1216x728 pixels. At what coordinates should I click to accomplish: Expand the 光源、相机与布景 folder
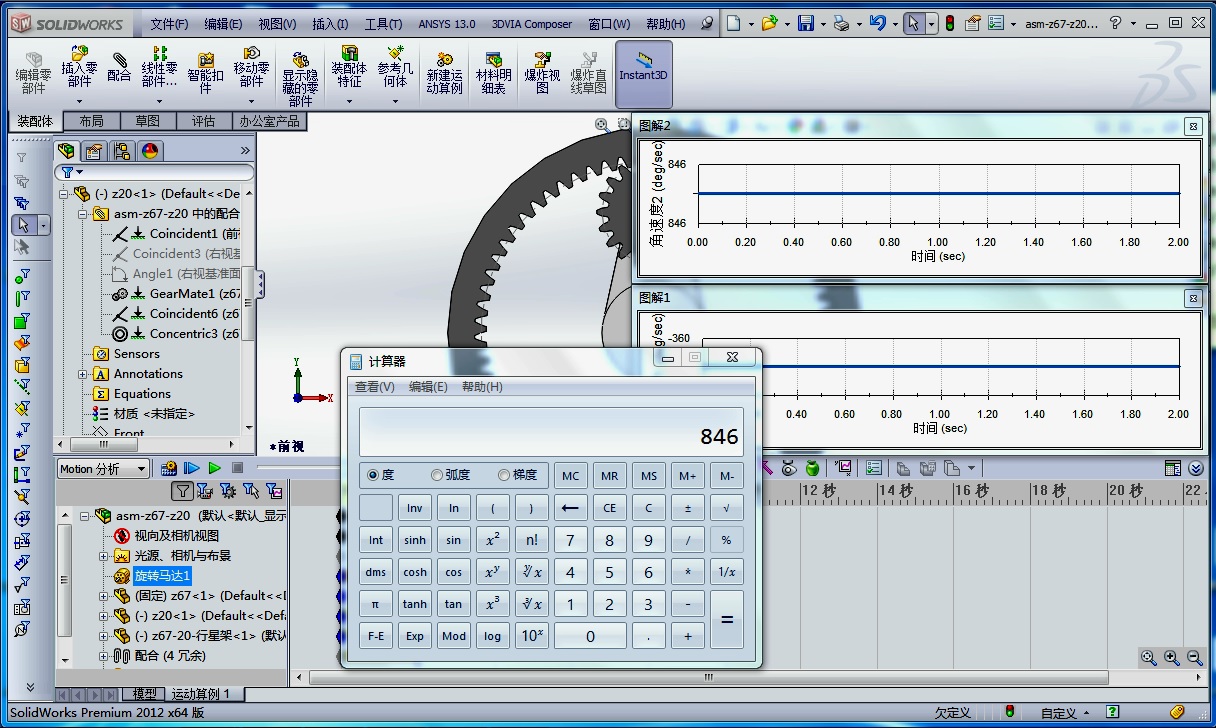(x=103, y=556)
